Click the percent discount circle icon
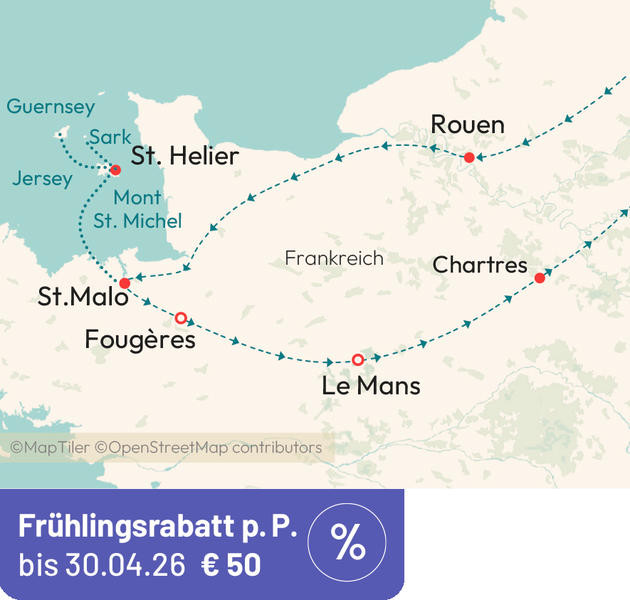Image resolution: width=630 pixels, height=600 pixels. (347, 543)
